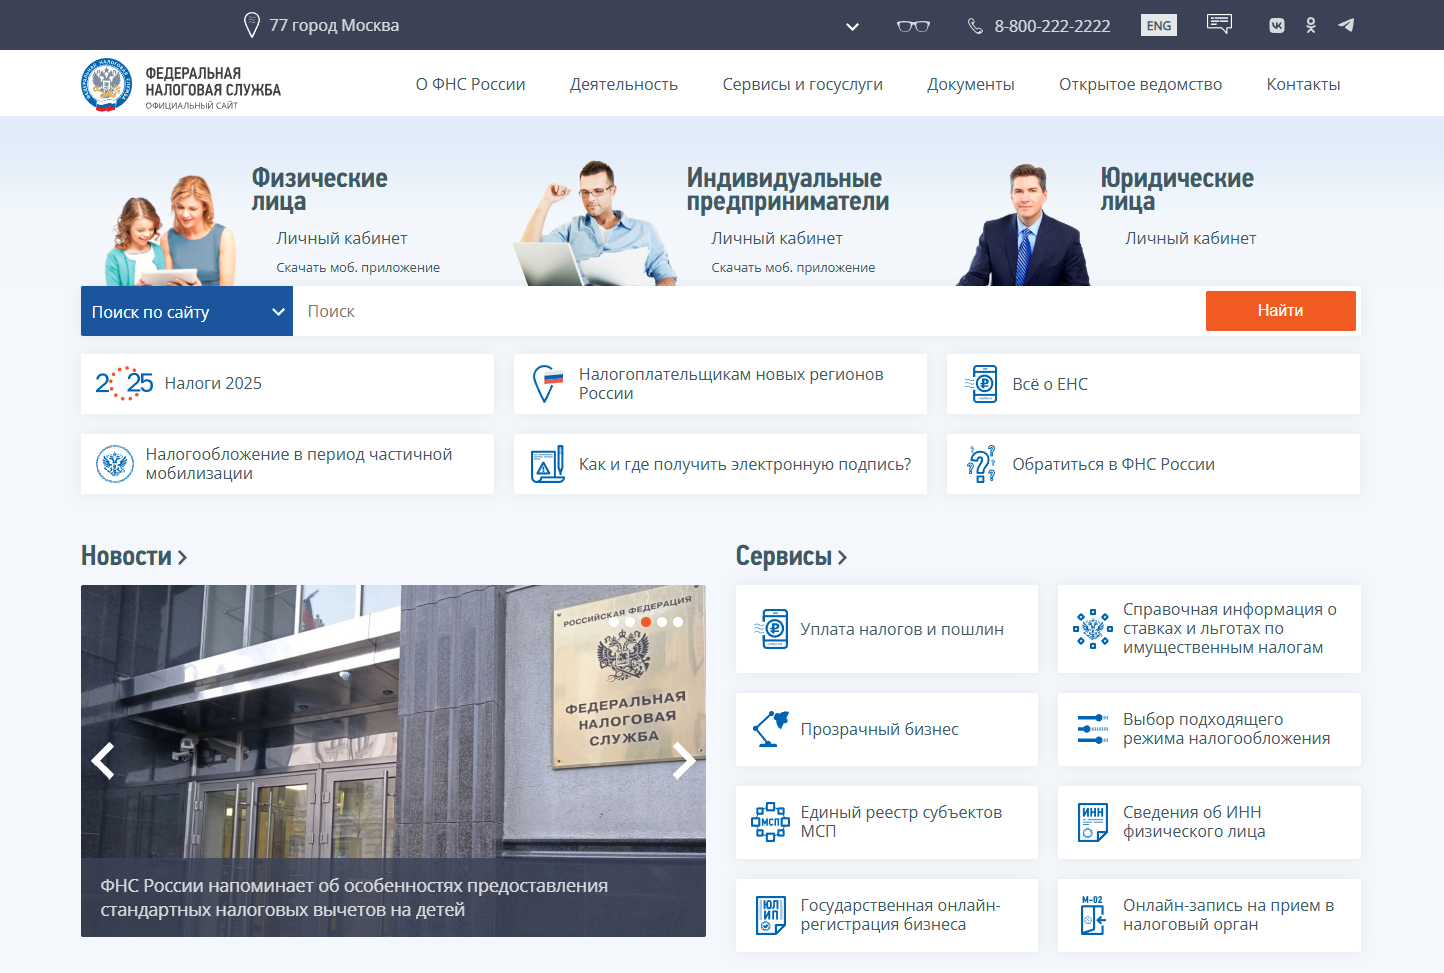Click the question mark appeal icon
Screen dimensions: 1444x973
[982, 464]
